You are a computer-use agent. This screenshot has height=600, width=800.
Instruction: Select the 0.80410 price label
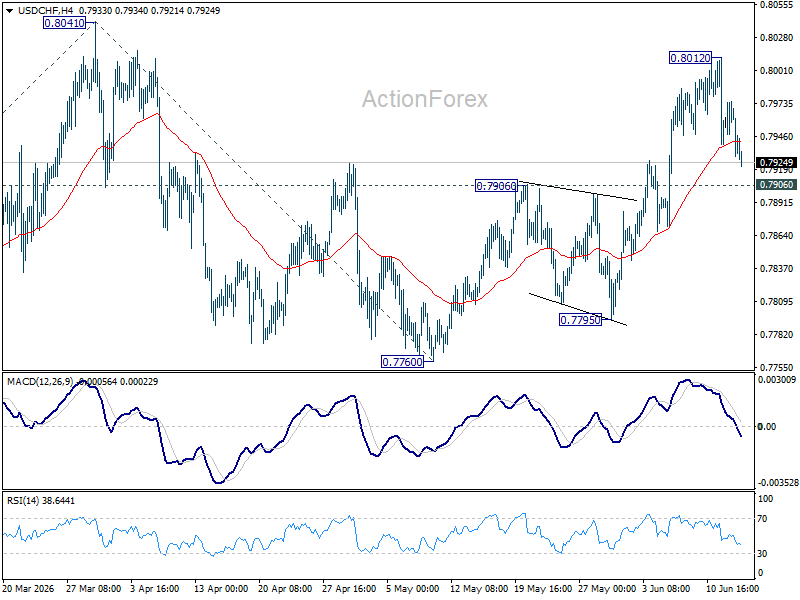coord(64,23)
